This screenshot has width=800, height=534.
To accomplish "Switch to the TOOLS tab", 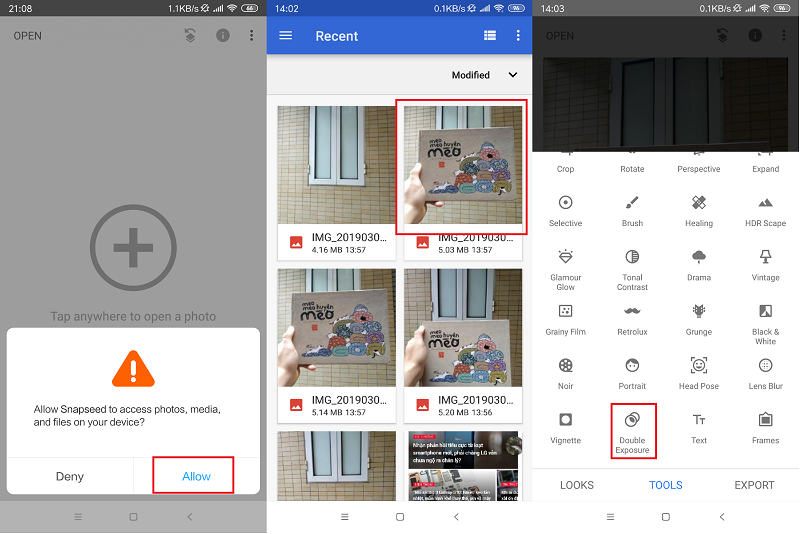I will tap(665, 485).
